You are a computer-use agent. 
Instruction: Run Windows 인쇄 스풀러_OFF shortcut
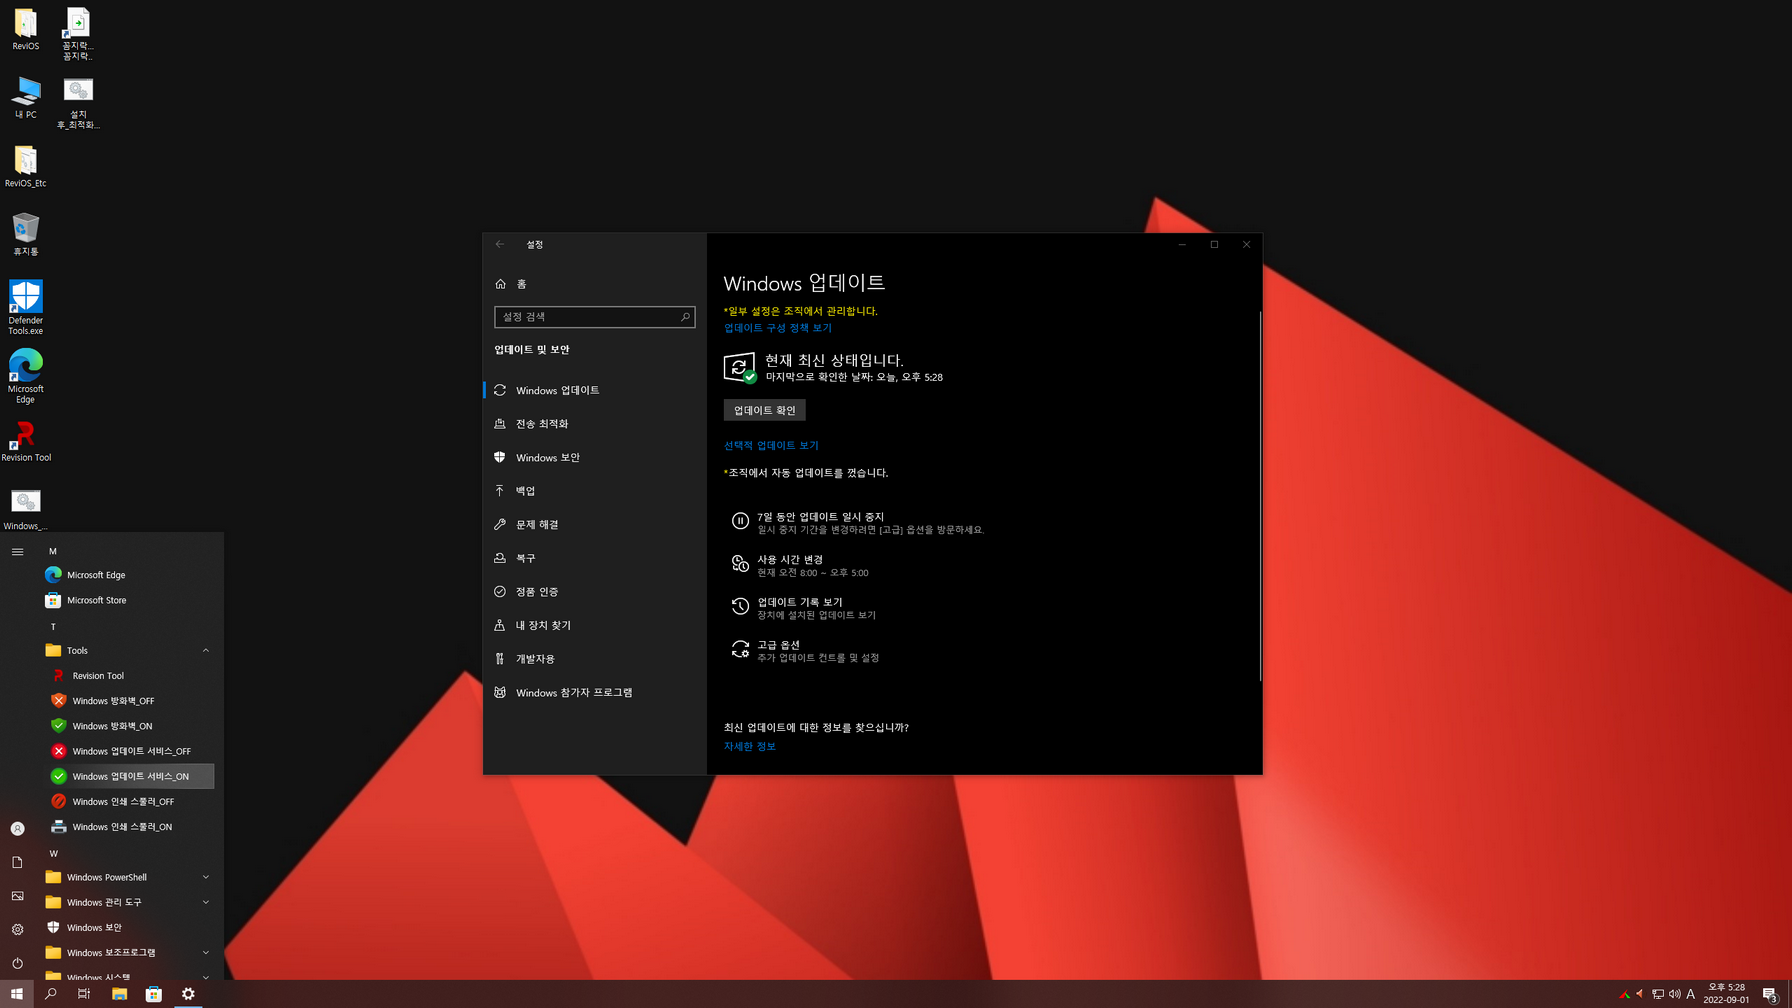128,801
